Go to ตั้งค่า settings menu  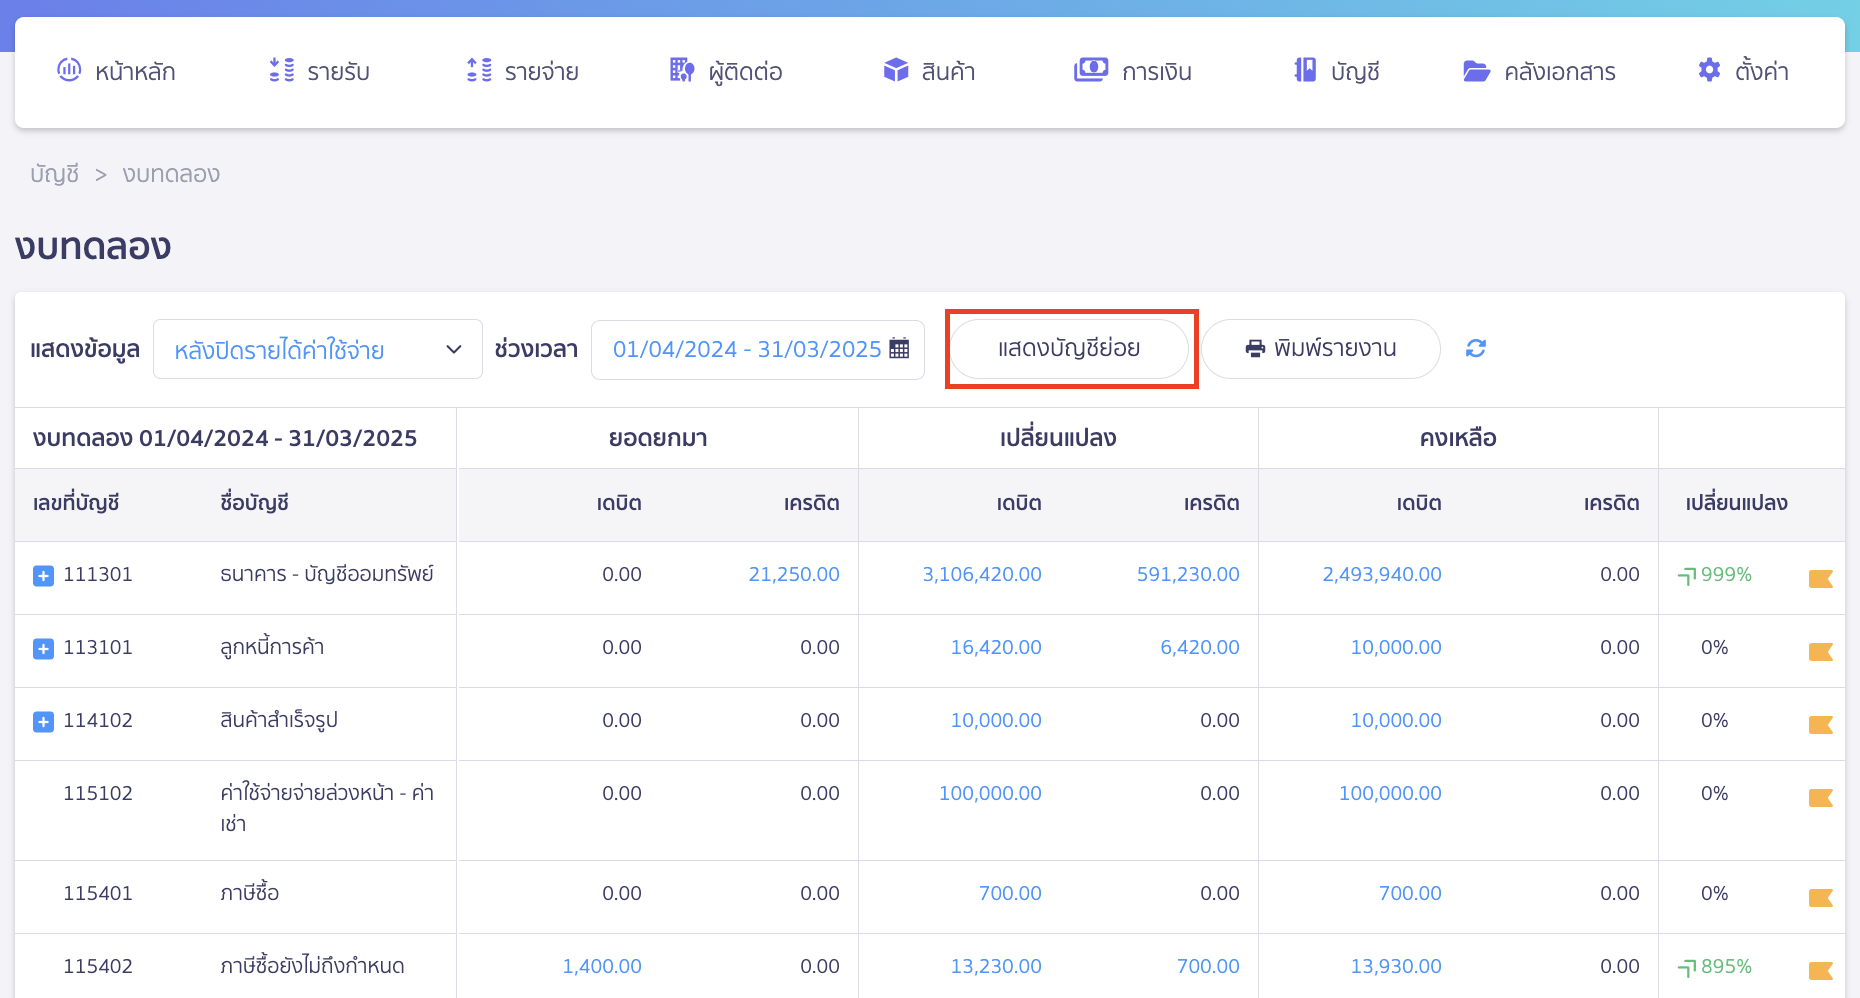(1743, 71)
